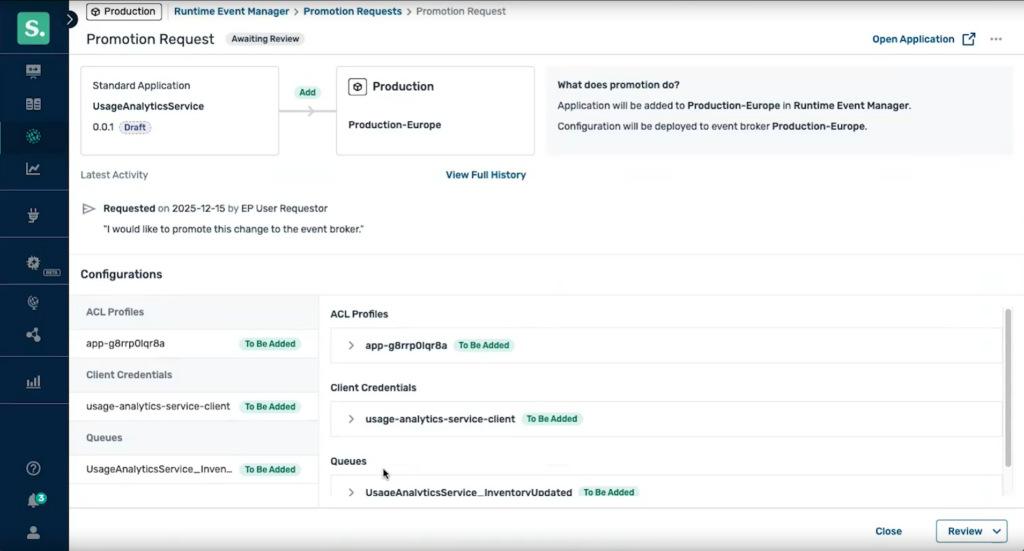This screenshot has height=551, width=1024.
Task: Click View Full History link
Action: click(486, 175)
